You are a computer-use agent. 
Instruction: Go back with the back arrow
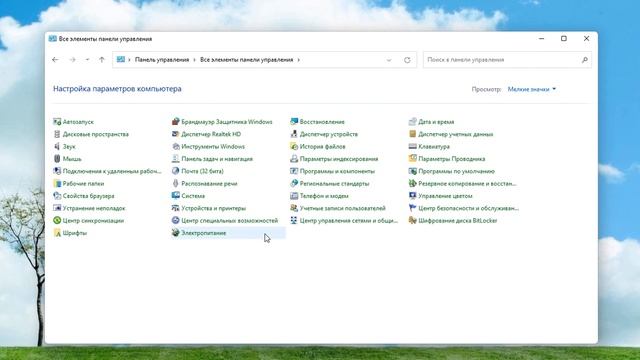(56, 60)
